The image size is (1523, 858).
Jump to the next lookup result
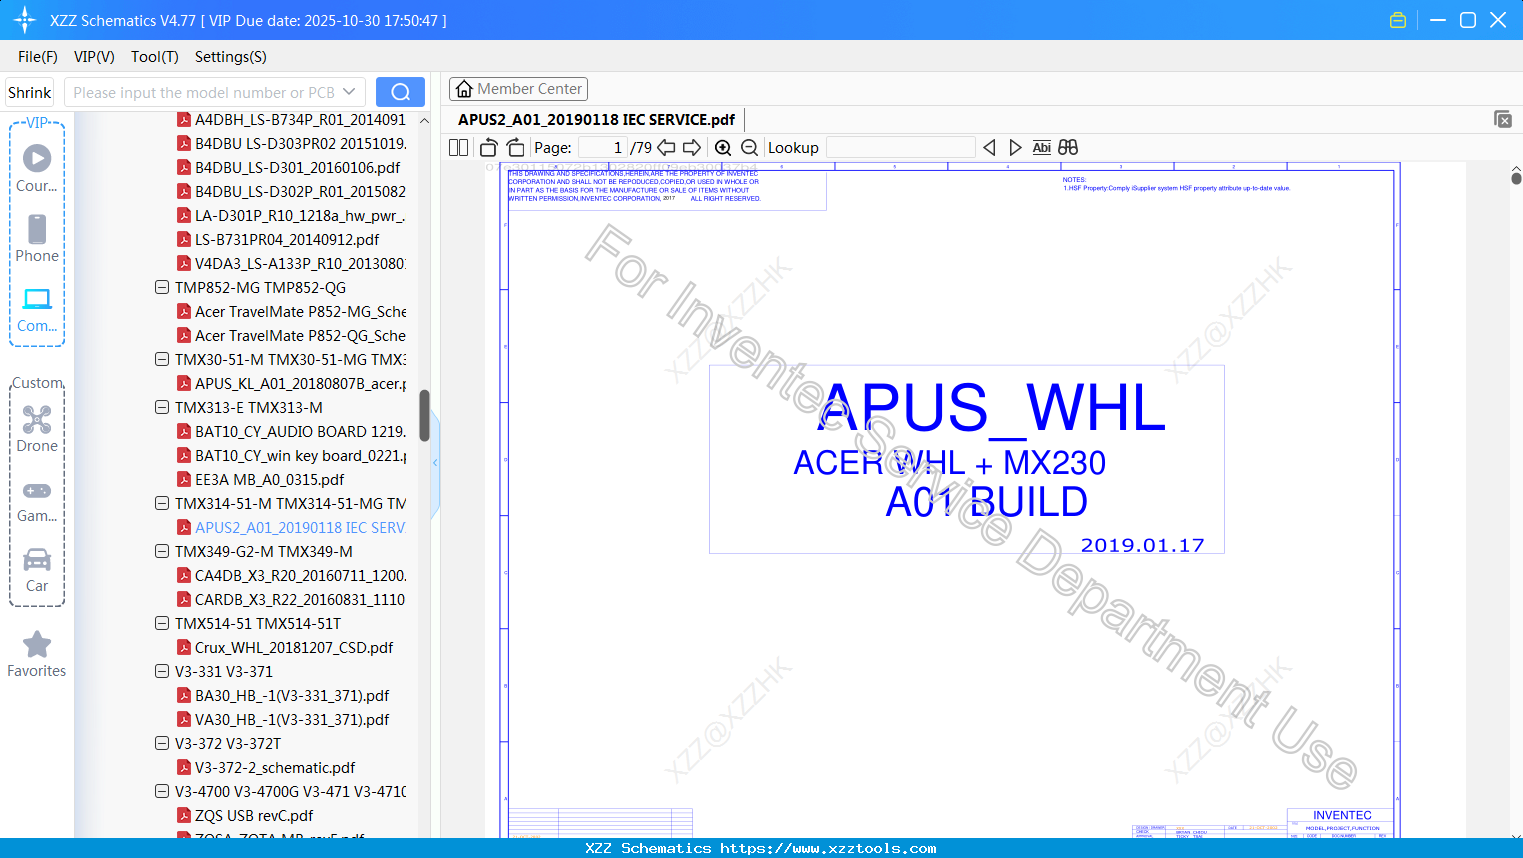pos(1015,148)
